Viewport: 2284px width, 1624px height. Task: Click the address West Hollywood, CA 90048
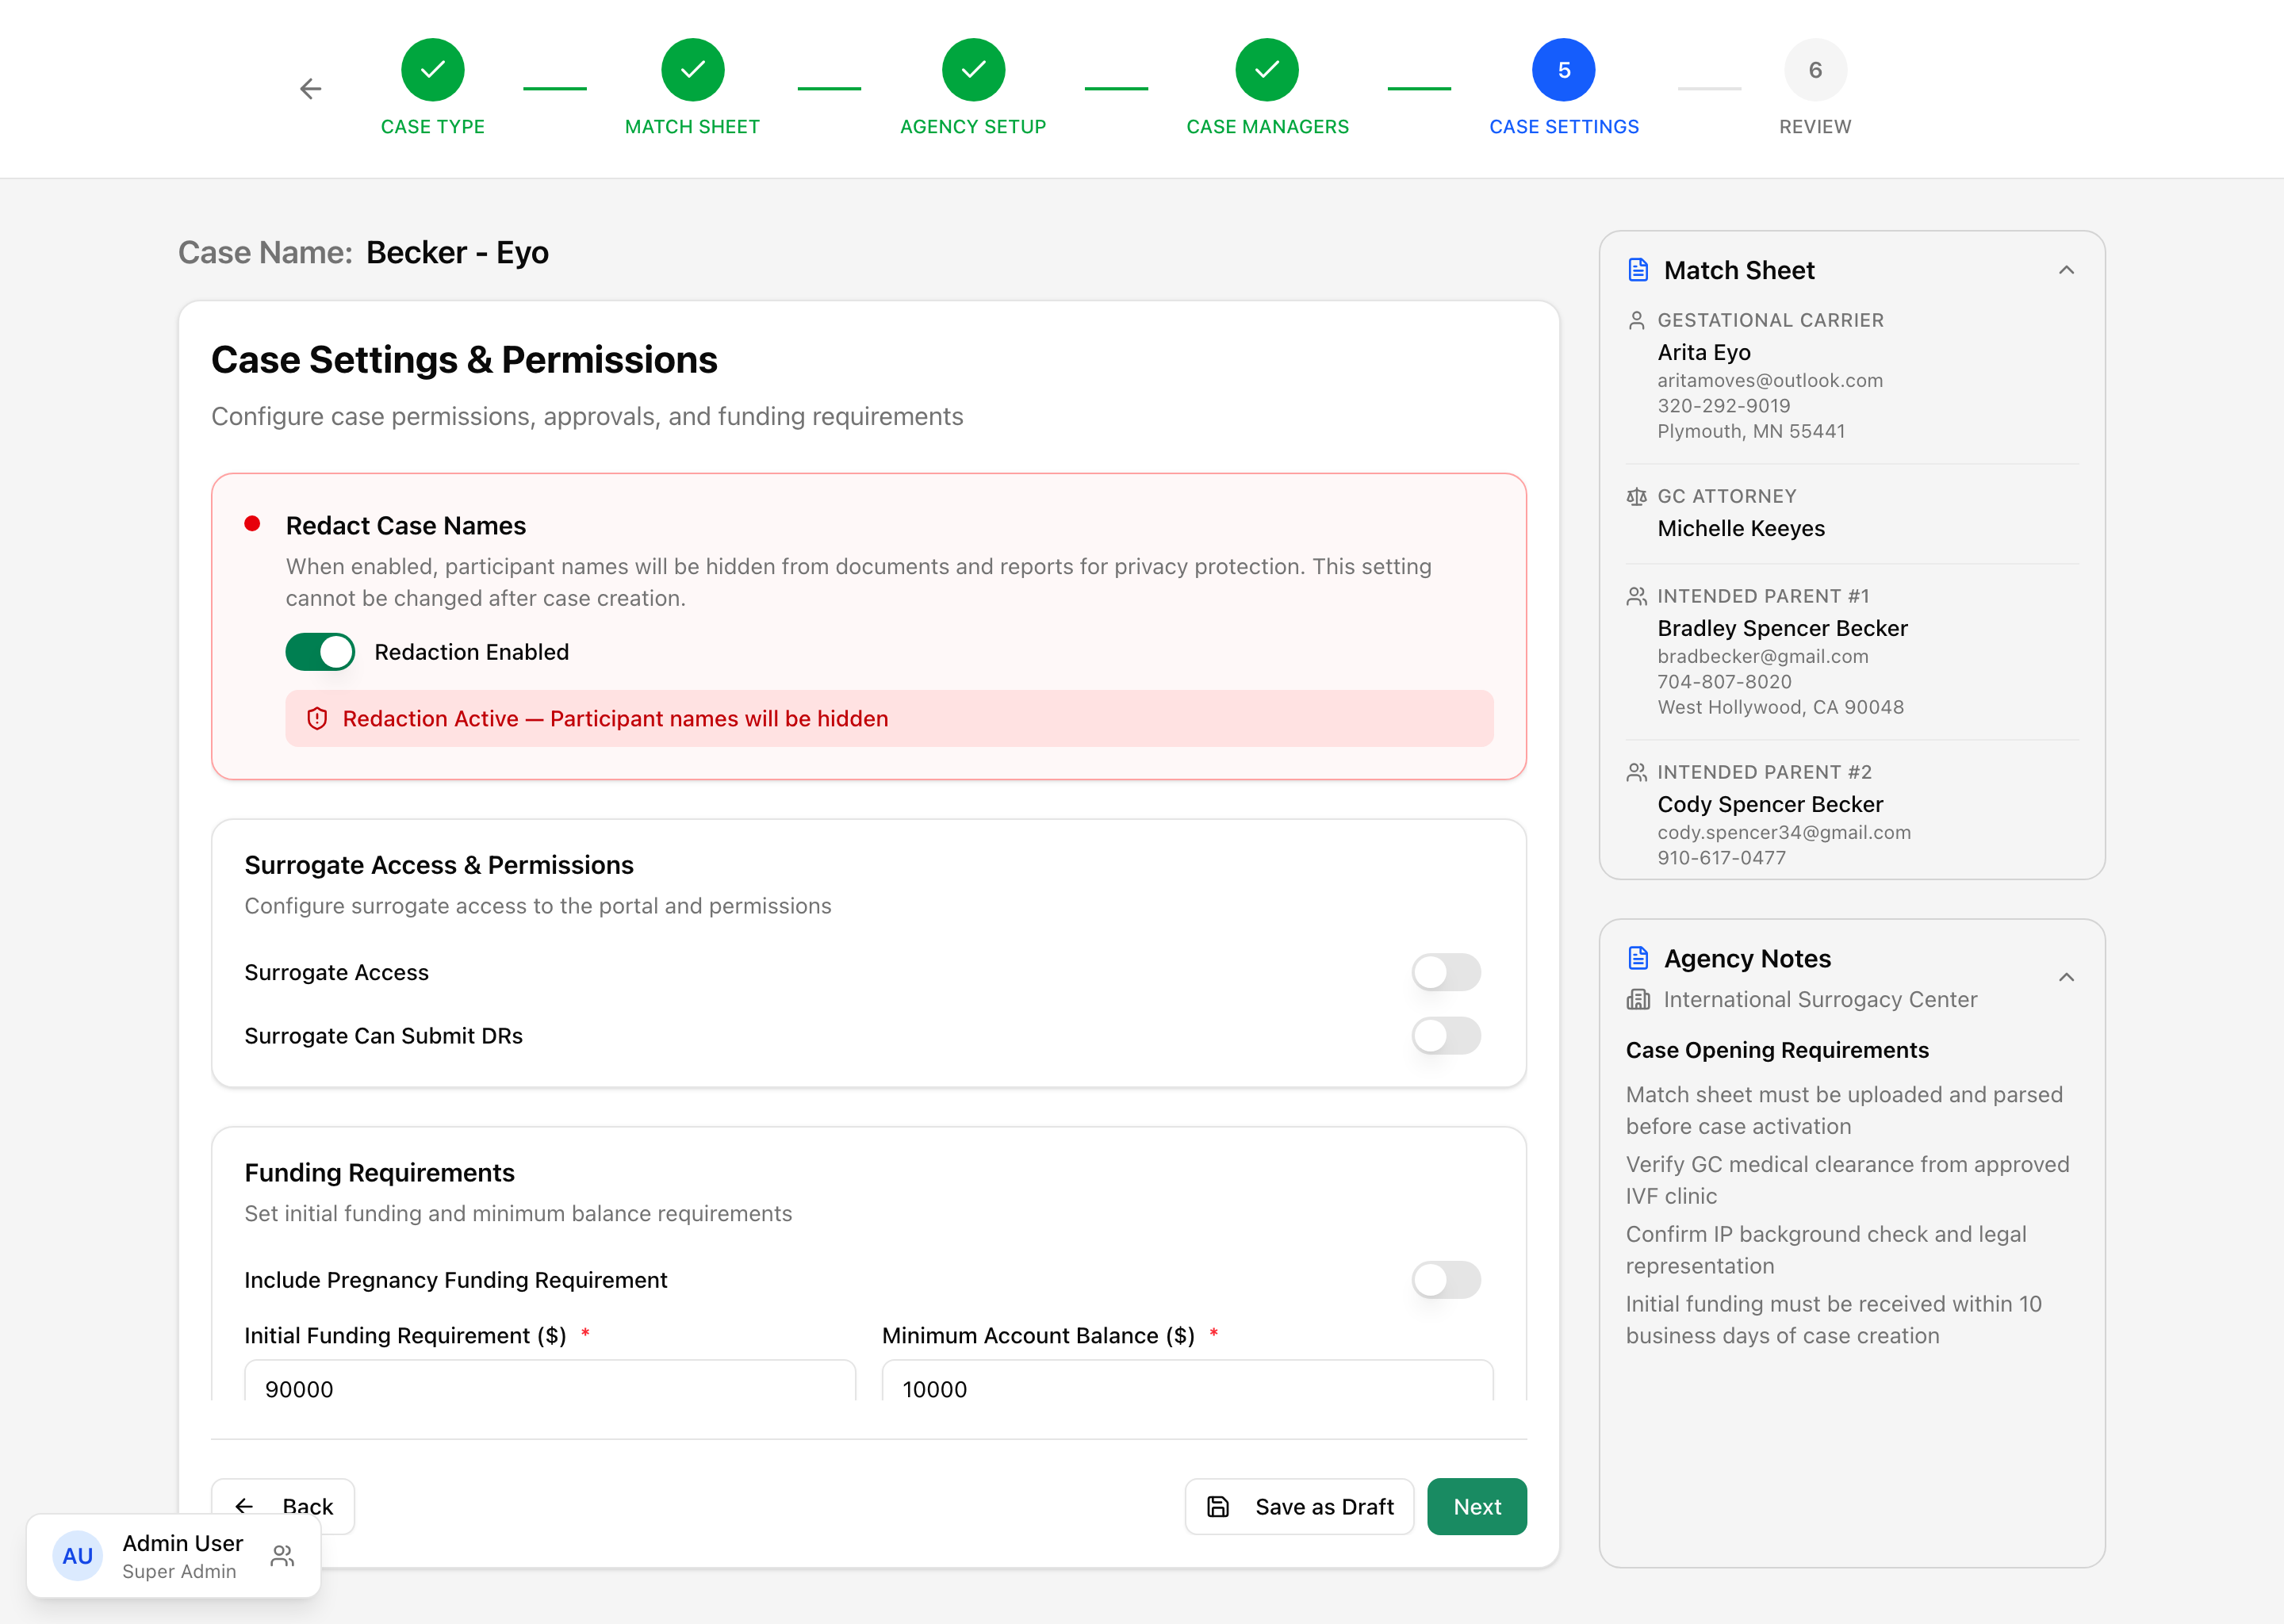pos(1780,707)
